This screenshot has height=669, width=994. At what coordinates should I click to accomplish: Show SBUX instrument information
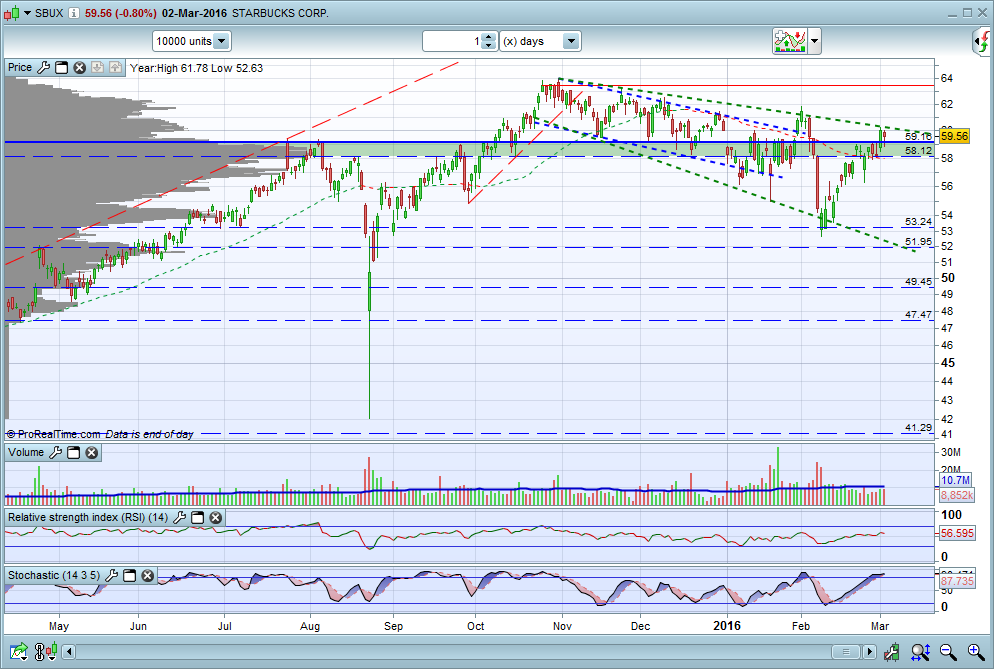click(74, 13)
